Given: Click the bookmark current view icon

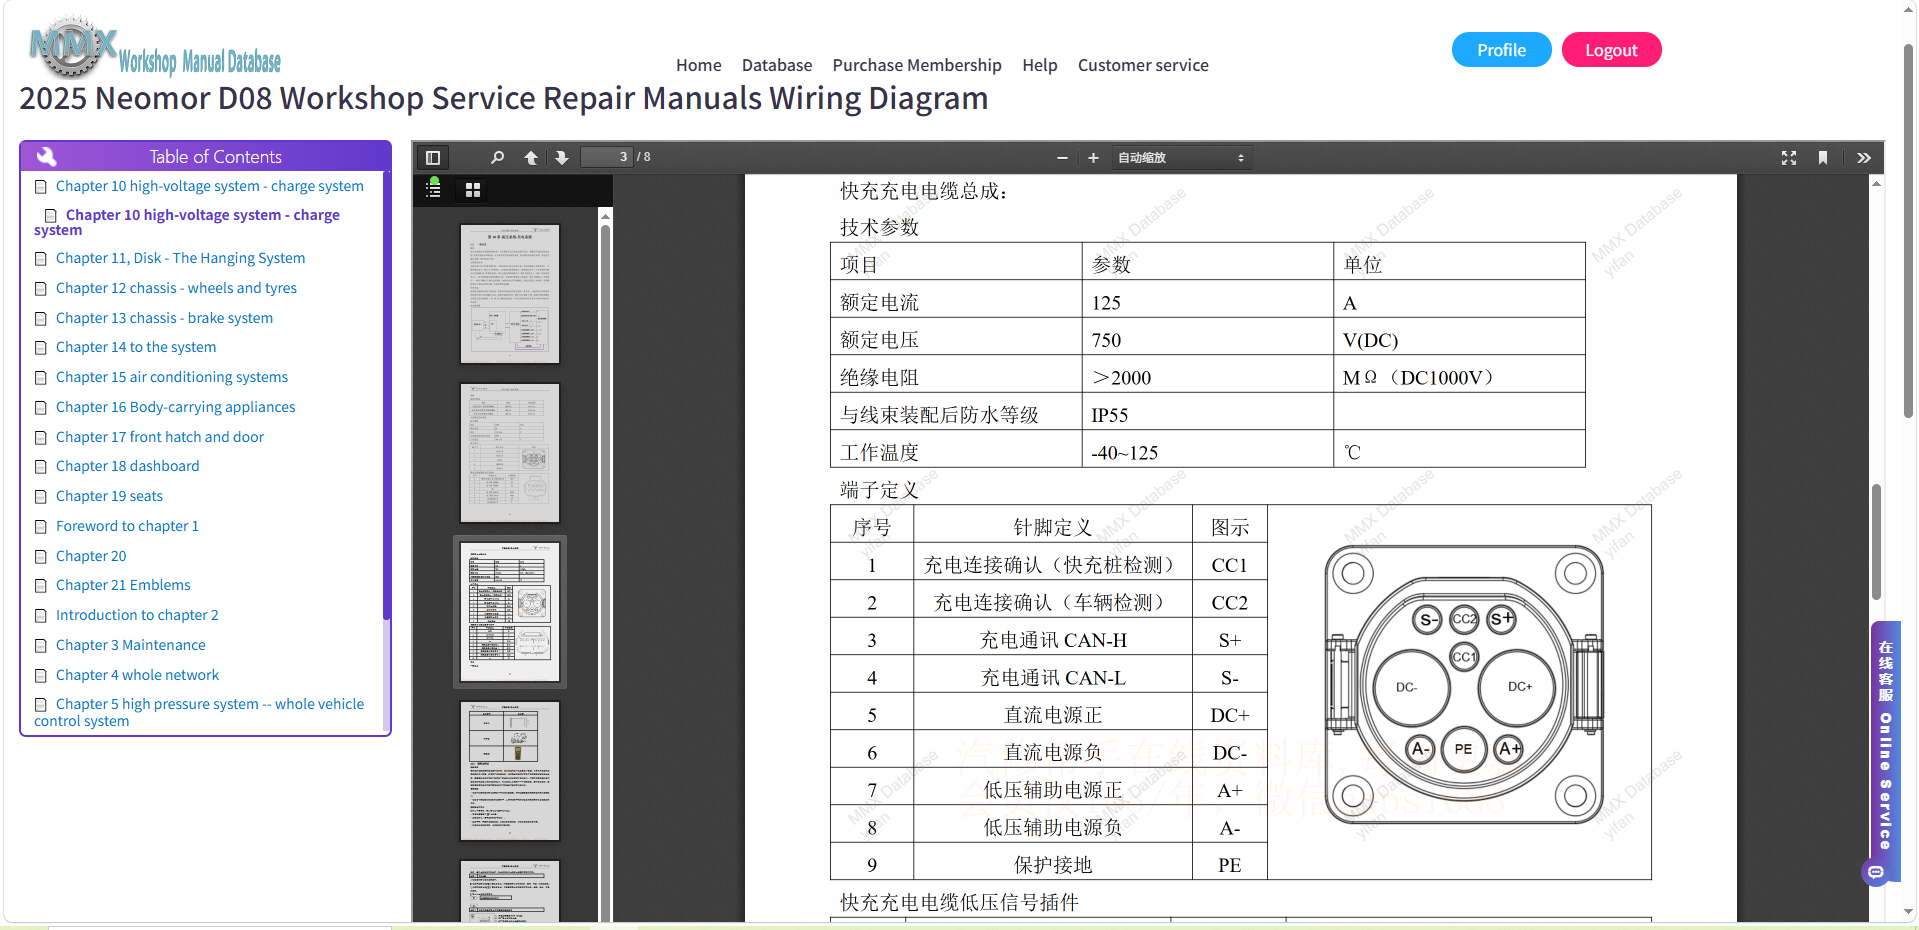Looking at the screenshot, I should tap(1823, 158).
